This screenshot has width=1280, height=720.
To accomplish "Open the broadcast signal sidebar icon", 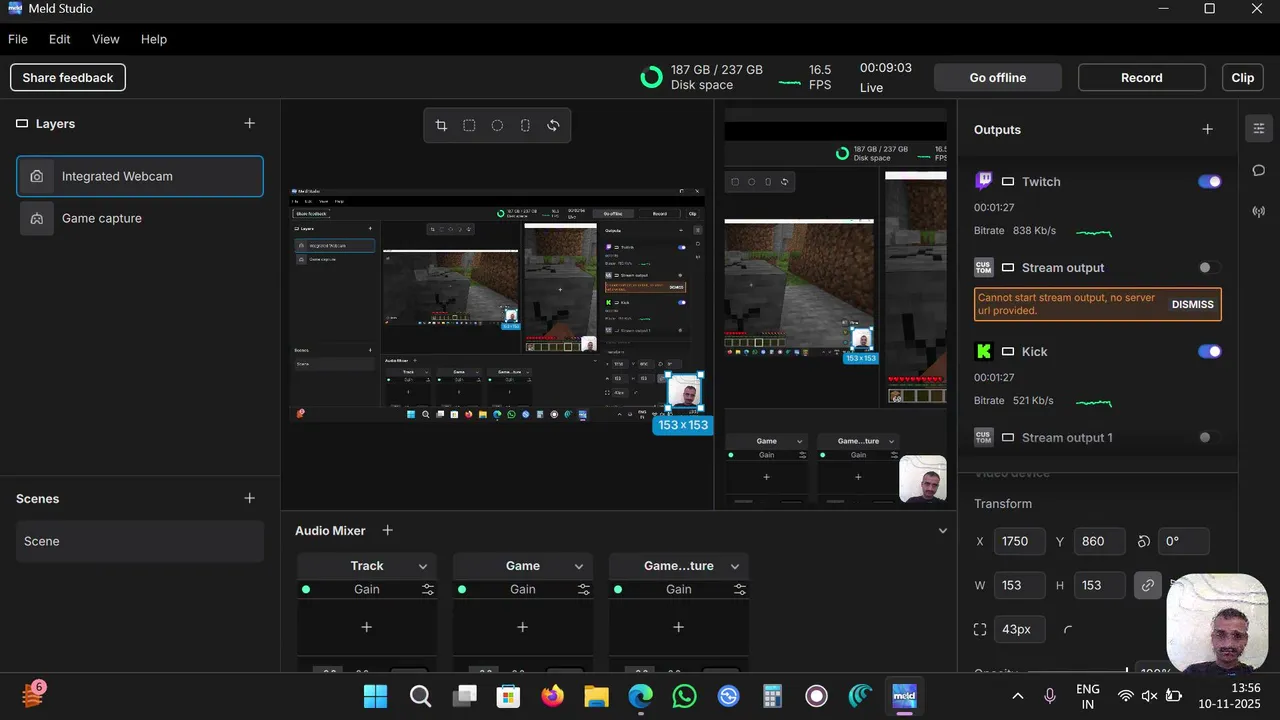I will click(x=1259, y=212).
